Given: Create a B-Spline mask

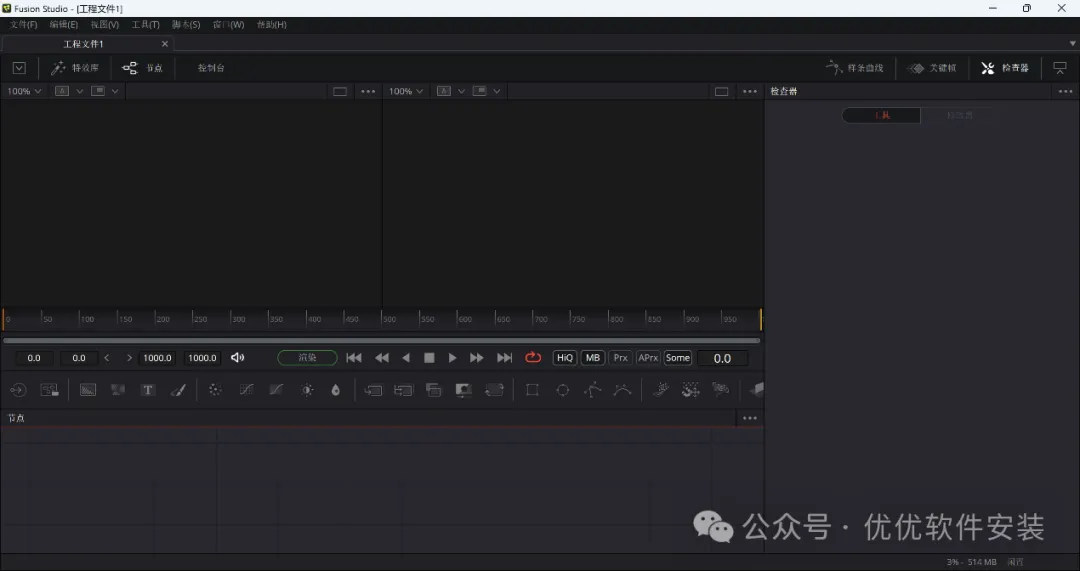Looking at the screenshot, I should [623, 390].
